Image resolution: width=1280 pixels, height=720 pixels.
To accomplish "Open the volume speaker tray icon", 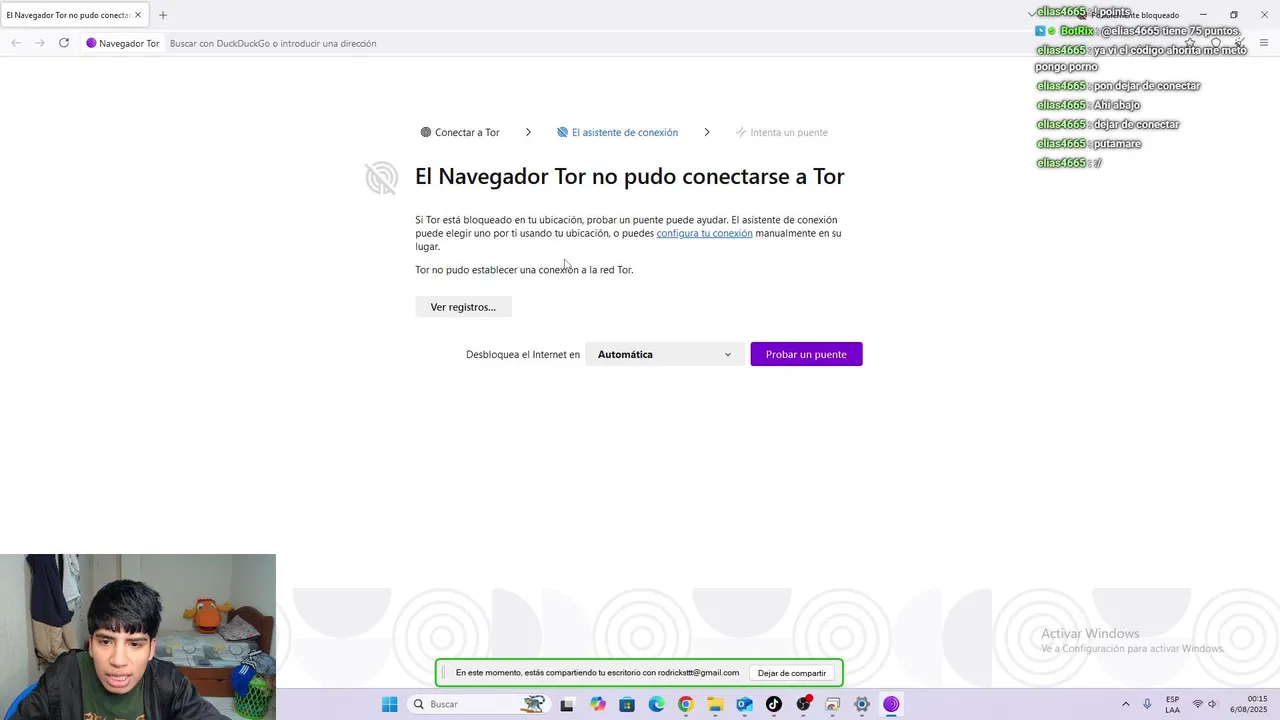I will coord(1212,704).
